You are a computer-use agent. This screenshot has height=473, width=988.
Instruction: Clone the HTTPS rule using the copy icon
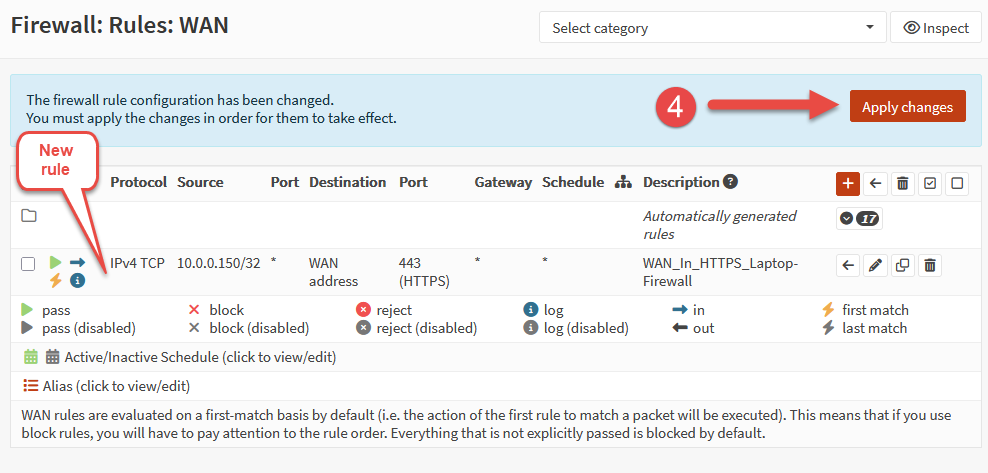coord(903,265)
